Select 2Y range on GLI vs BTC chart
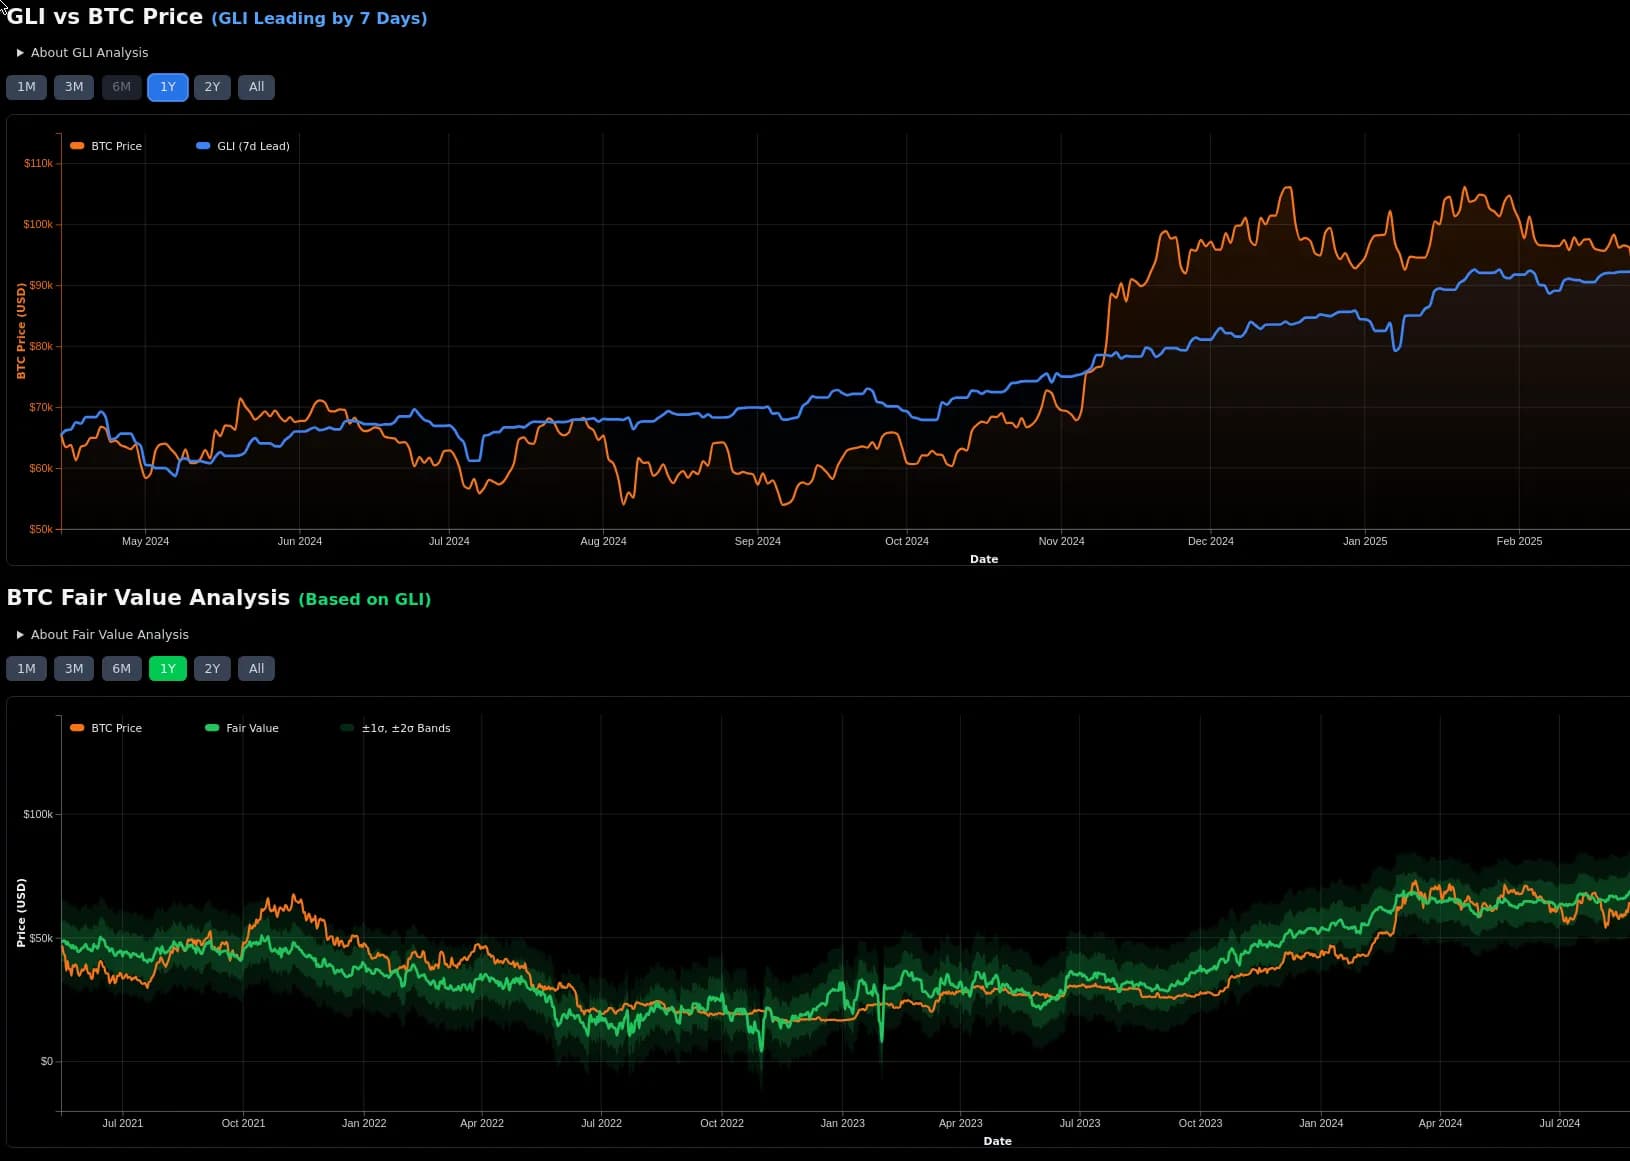 [212, 87]
